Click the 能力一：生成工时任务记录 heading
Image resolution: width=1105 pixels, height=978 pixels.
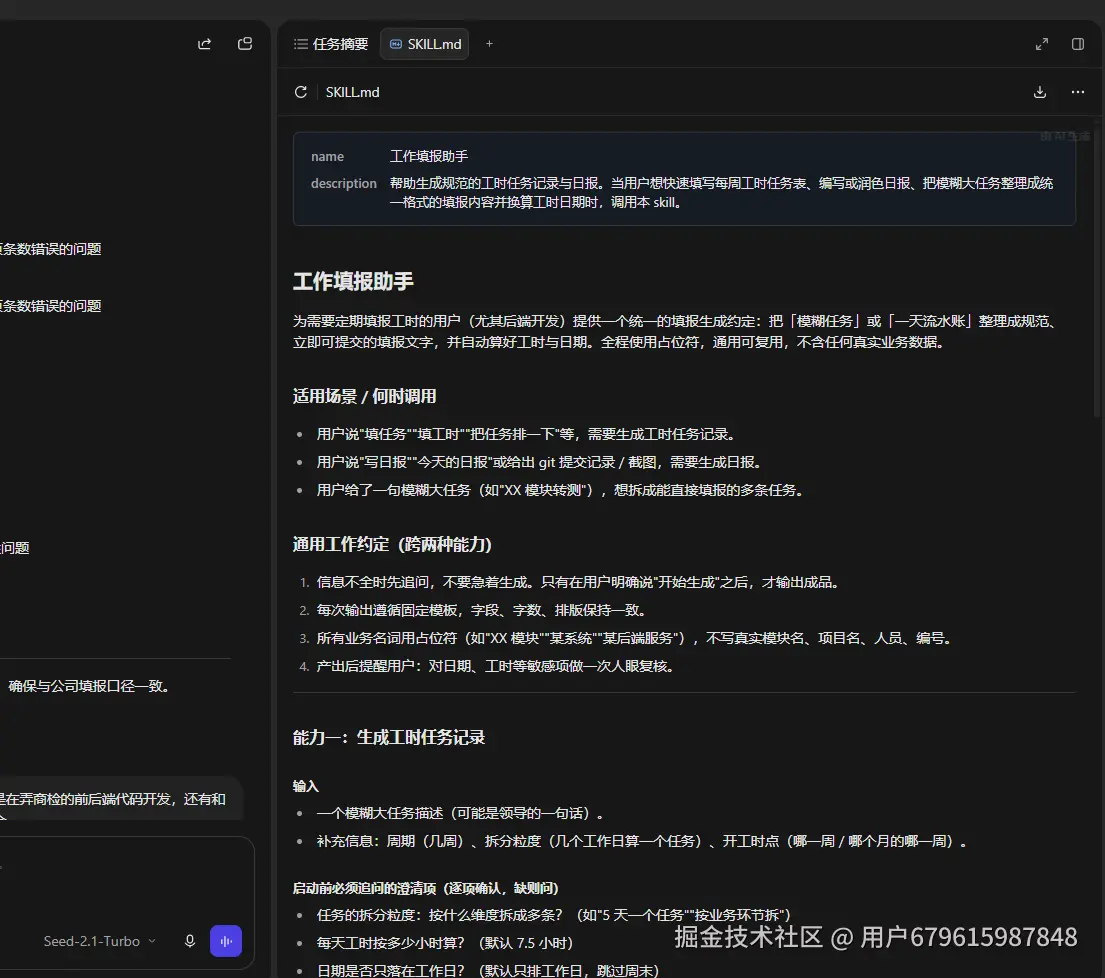click(x=388, y=738)
